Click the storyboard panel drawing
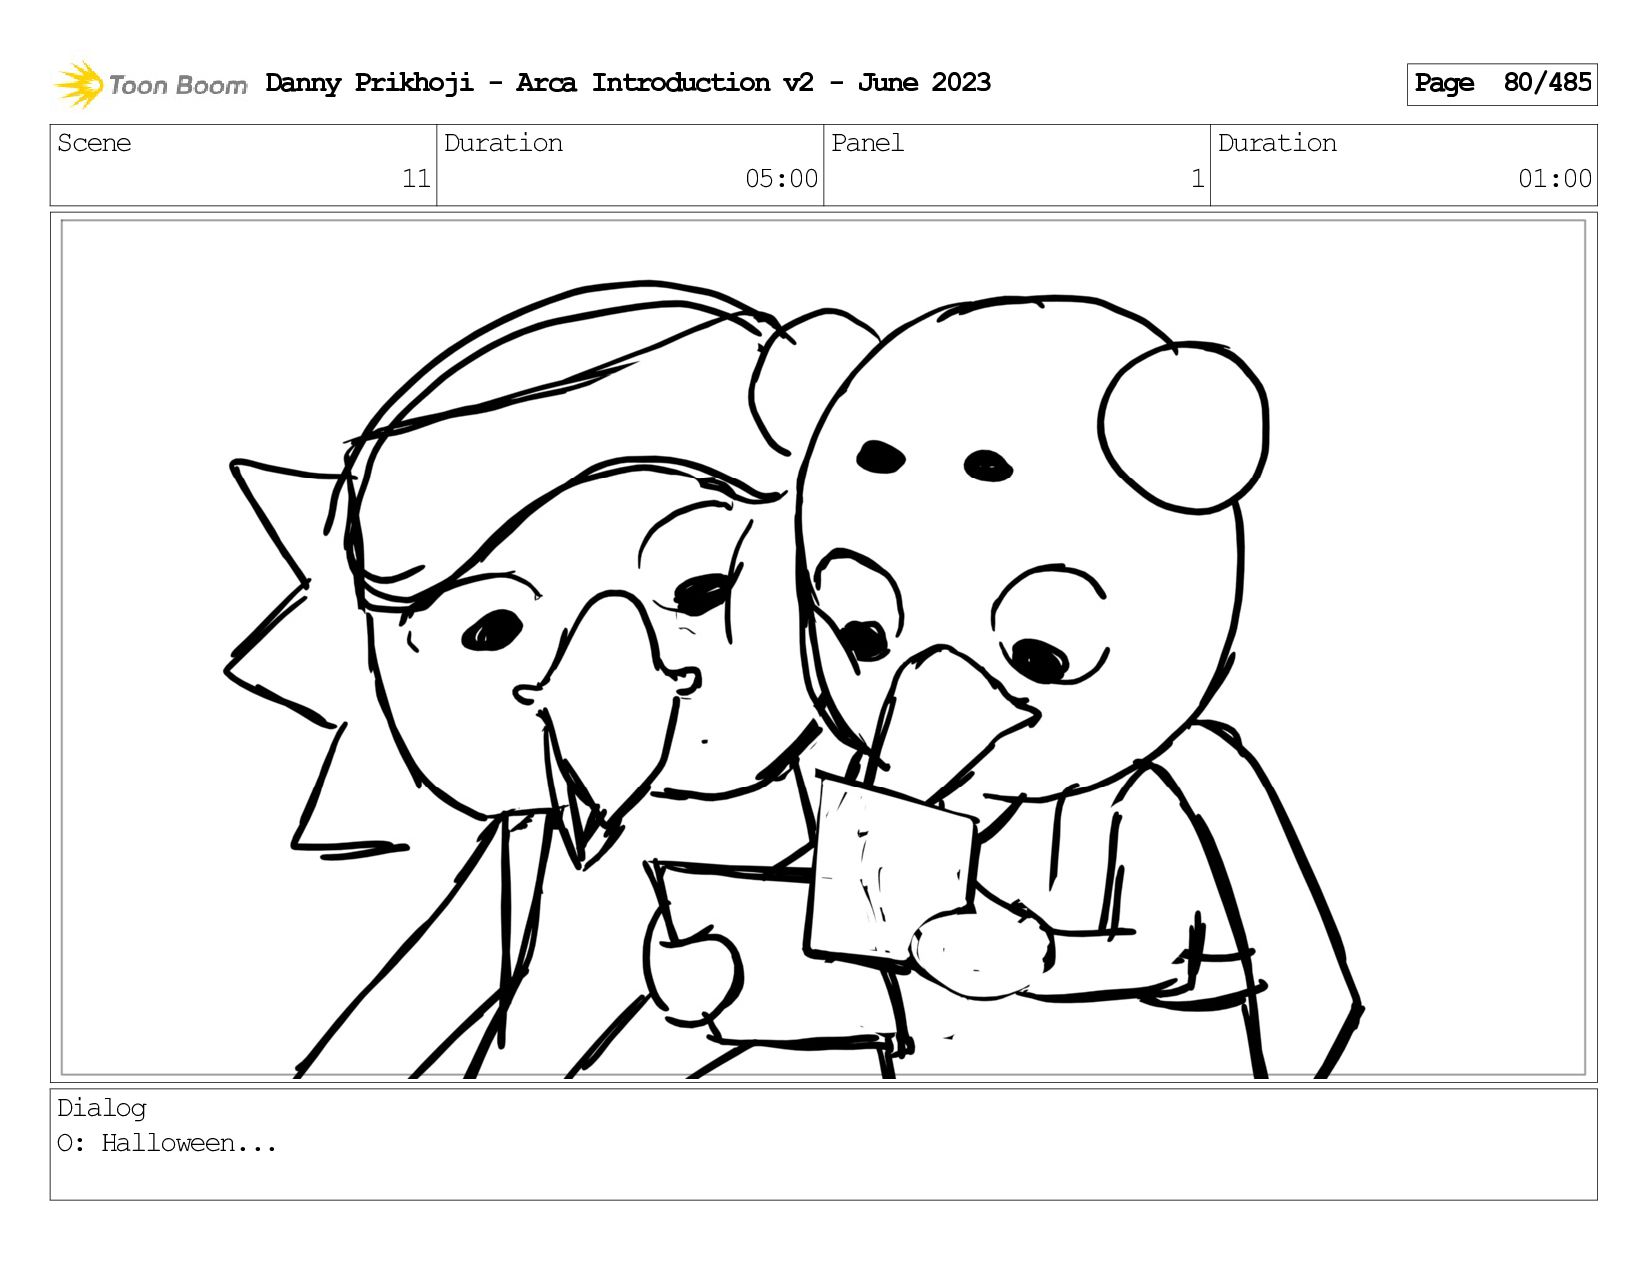Screen dimensions: 1650x1275 [823, 648]
